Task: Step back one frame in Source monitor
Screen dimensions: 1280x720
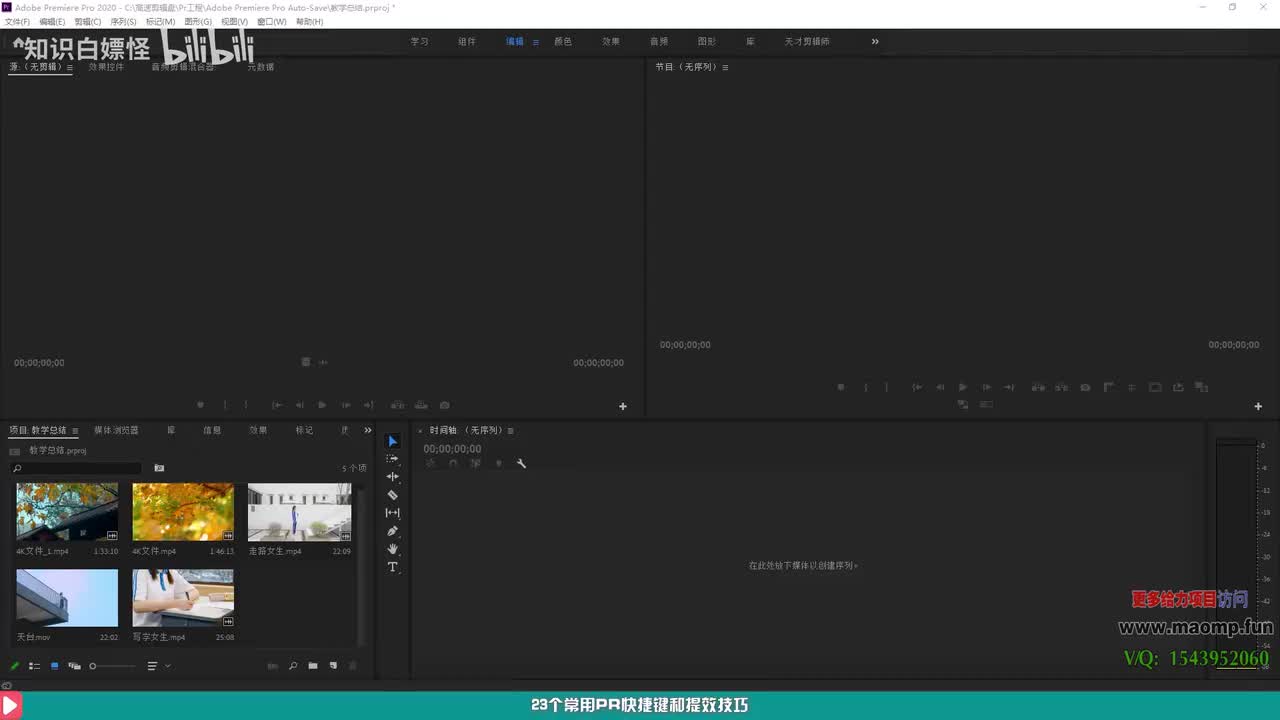Action: coord(299,405)
